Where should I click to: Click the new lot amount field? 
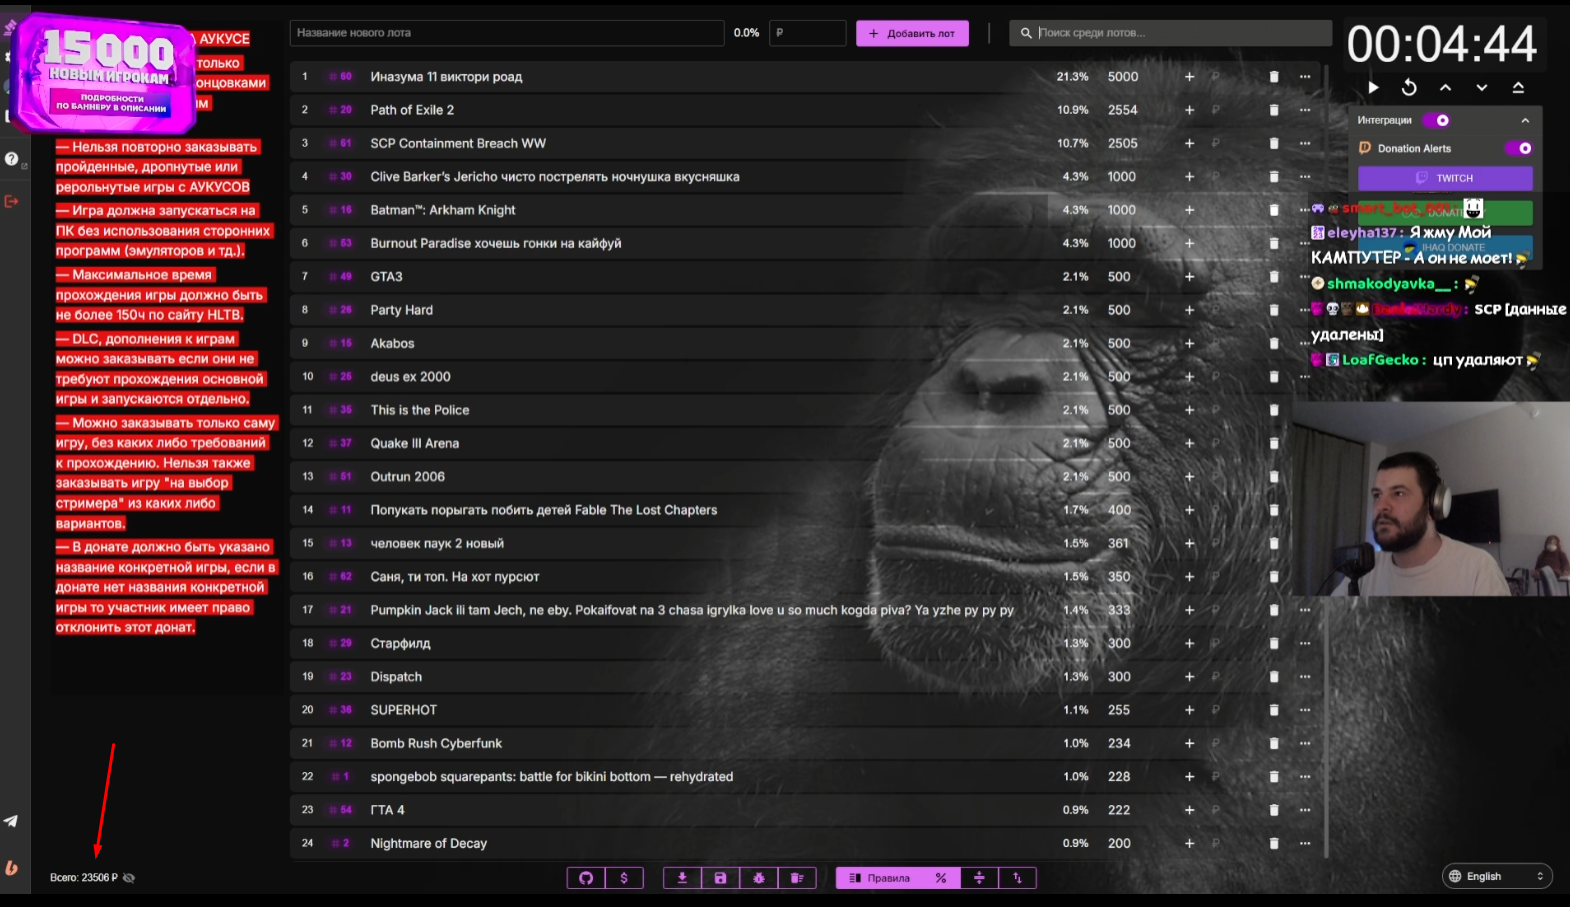(x=808, y=33)
